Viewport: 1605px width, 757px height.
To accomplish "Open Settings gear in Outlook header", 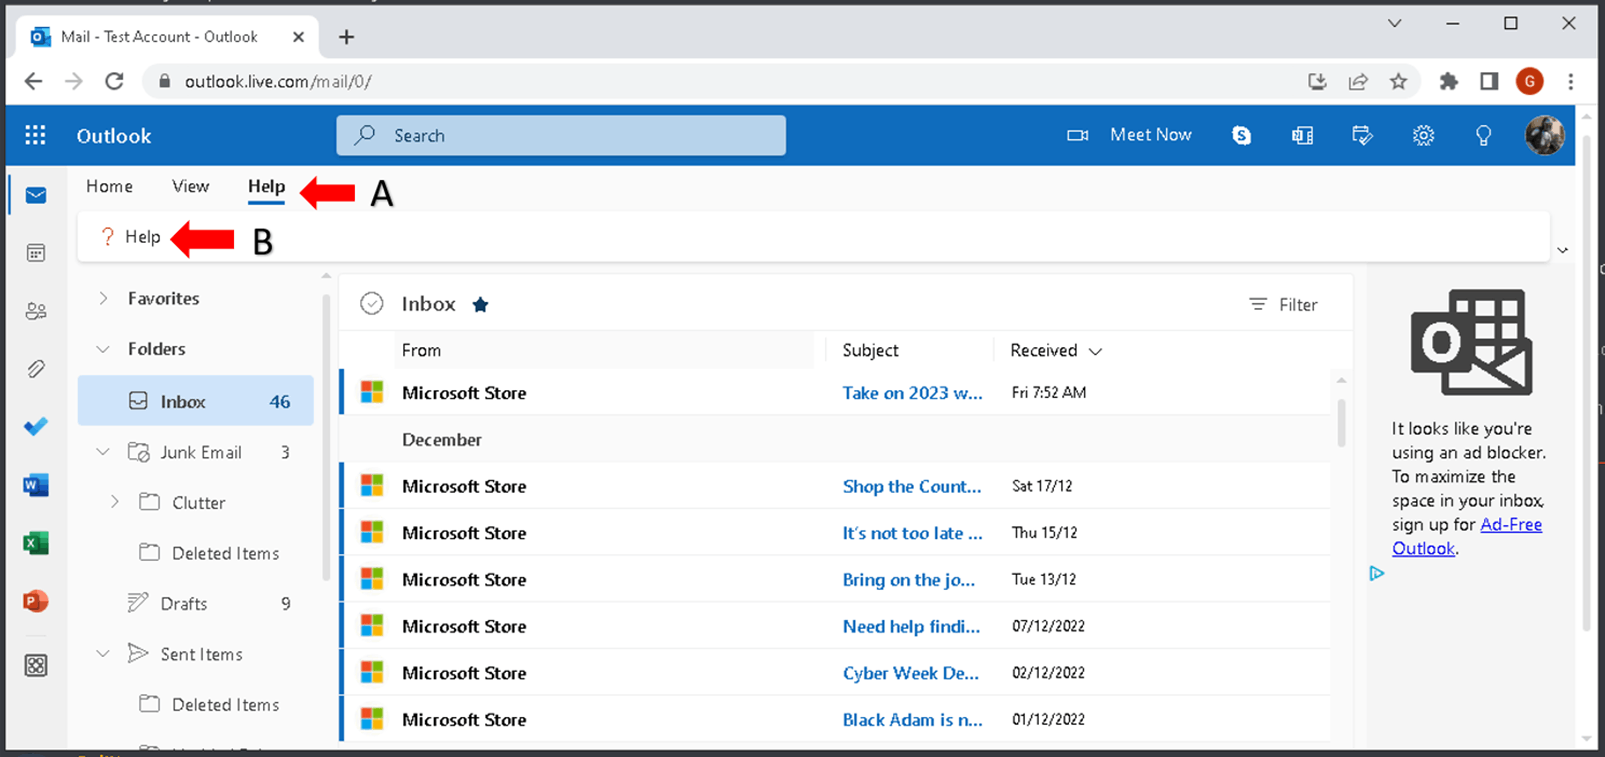I will pyautogui.click(x=1423, y=135).
